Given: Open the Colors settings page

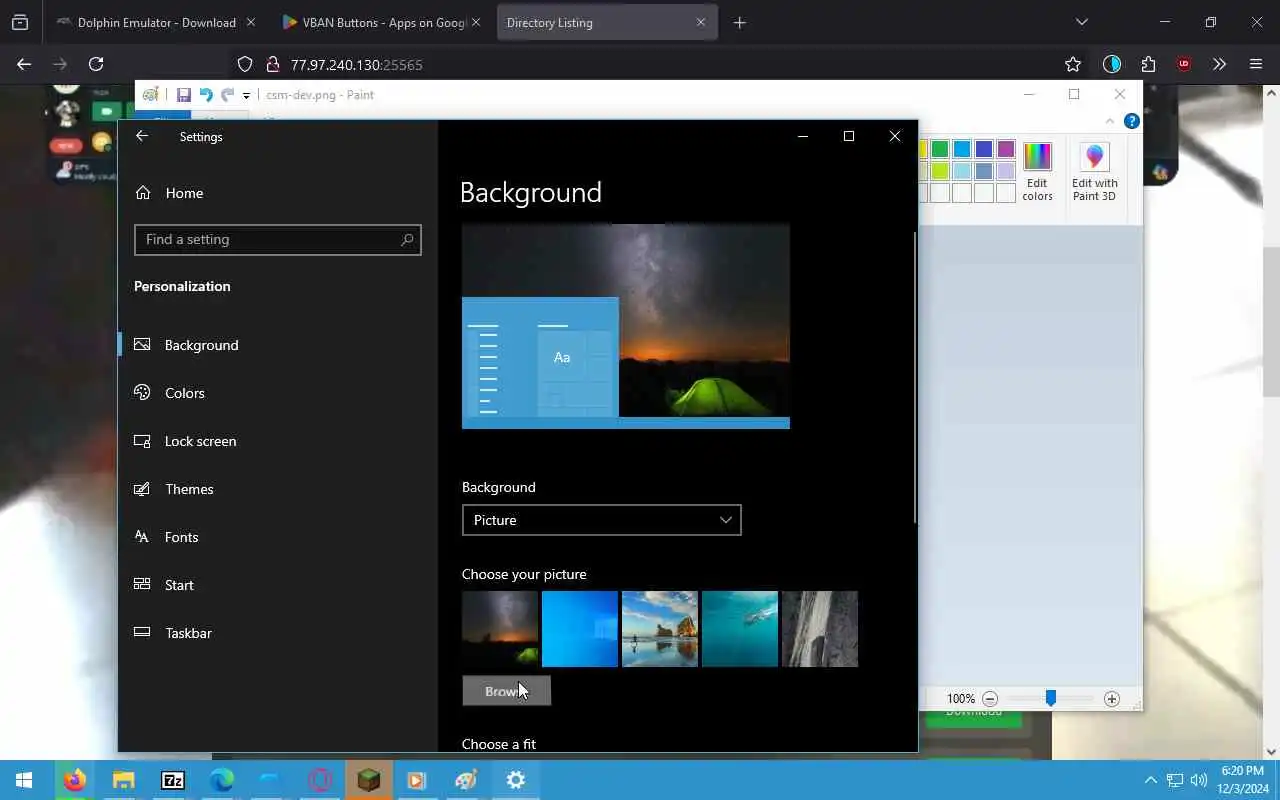Looking at the screenshot, I should point(278,393).
